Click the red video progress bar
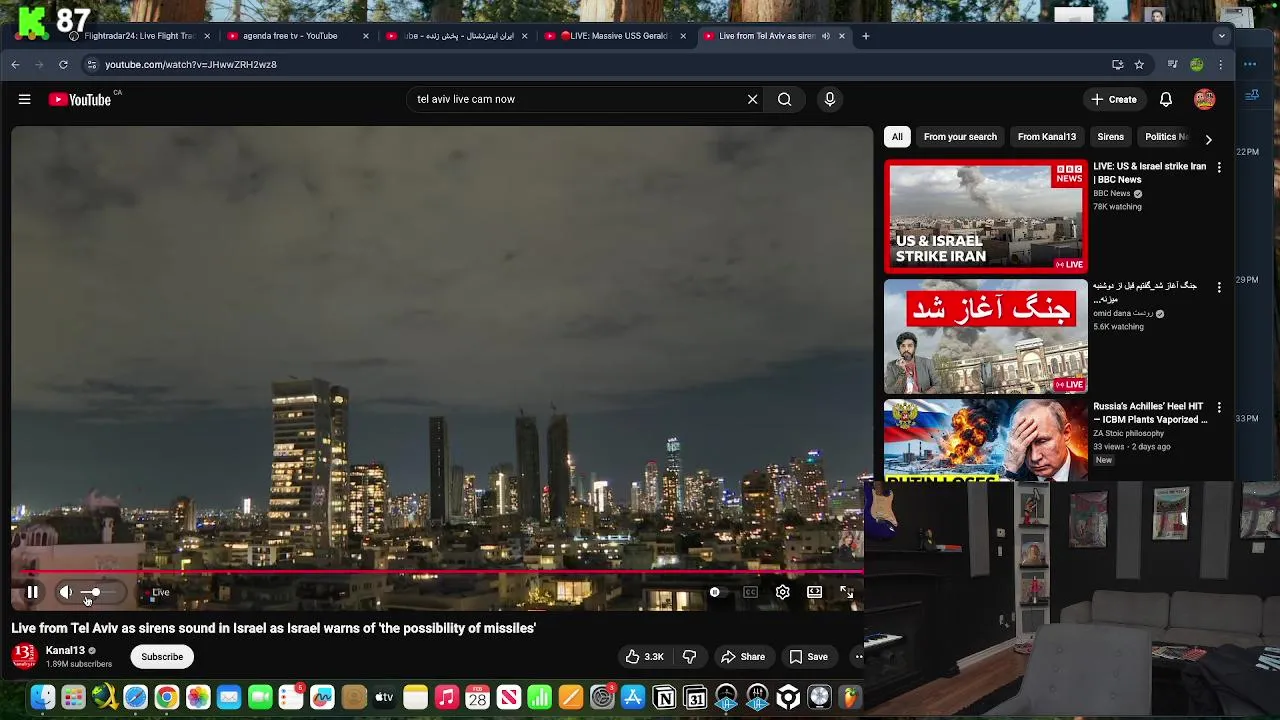Viewport: 1280px width, 720px height. tap(436, 573)
